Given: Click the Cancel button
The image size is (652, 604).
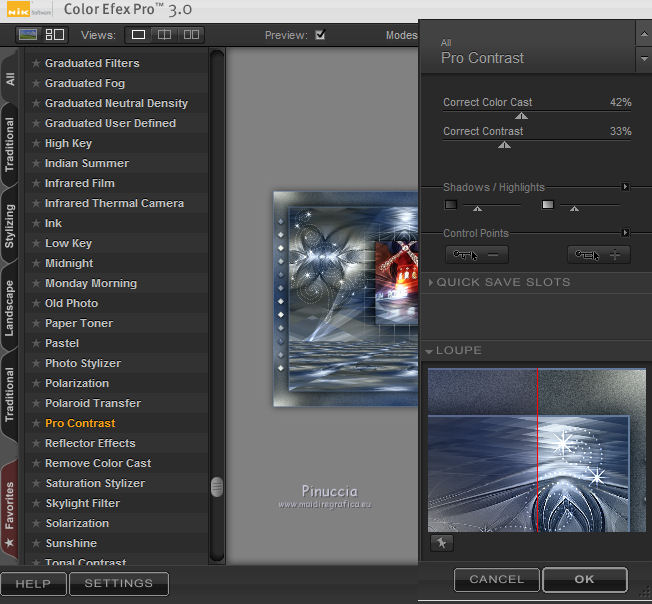Looking at the screenshot, I should pos(496,579).
